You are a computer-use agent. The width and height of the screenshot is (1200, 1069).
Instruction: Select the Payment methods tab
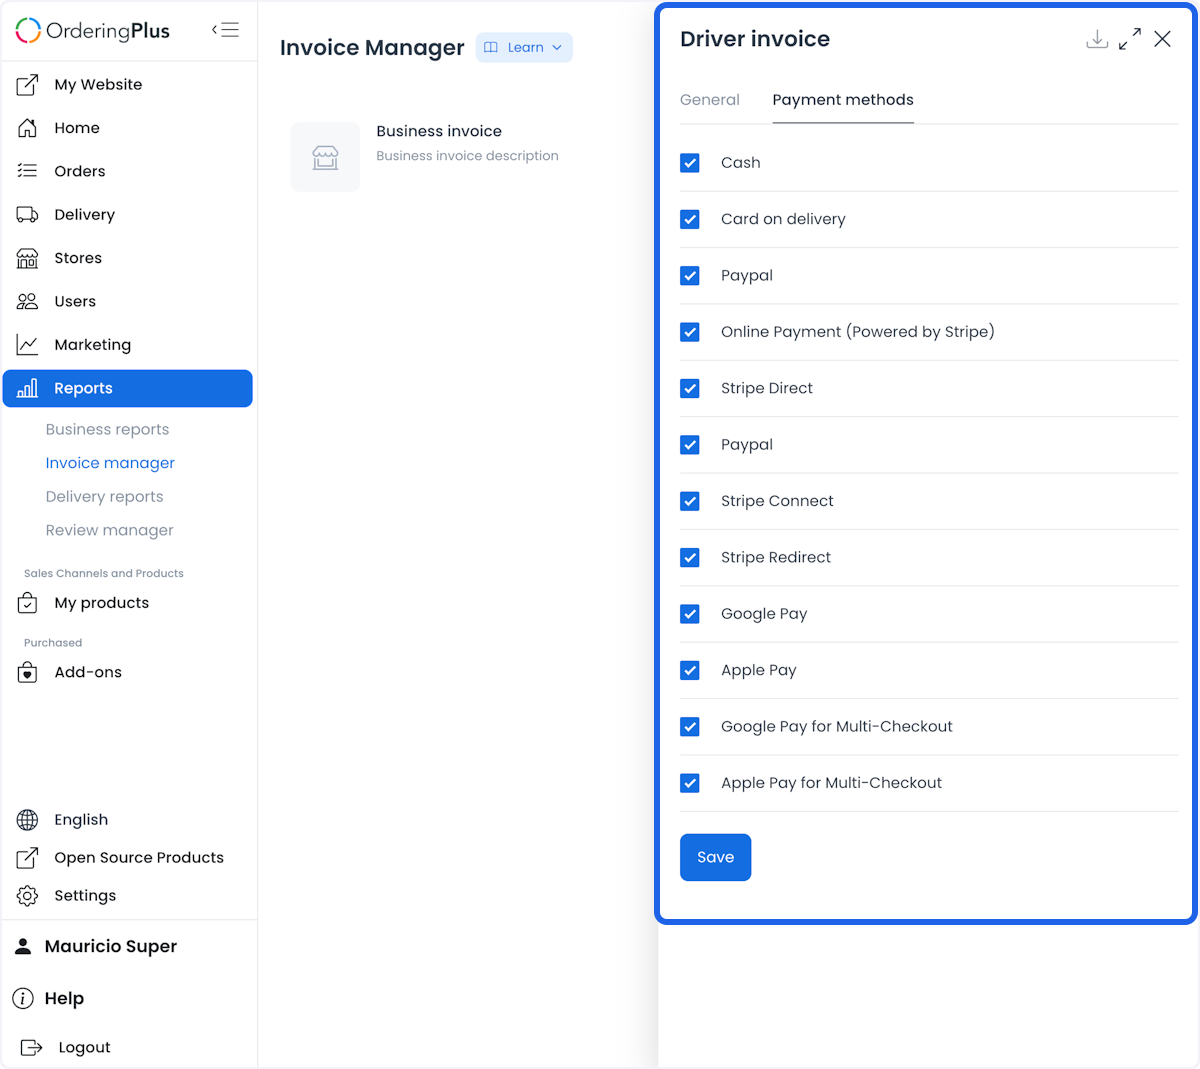(843, 100)
